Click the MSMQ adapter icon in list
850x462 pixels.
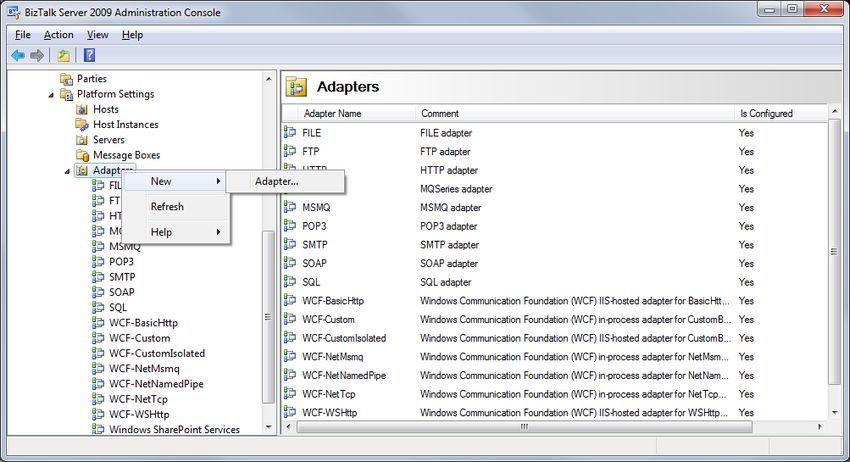290,207
